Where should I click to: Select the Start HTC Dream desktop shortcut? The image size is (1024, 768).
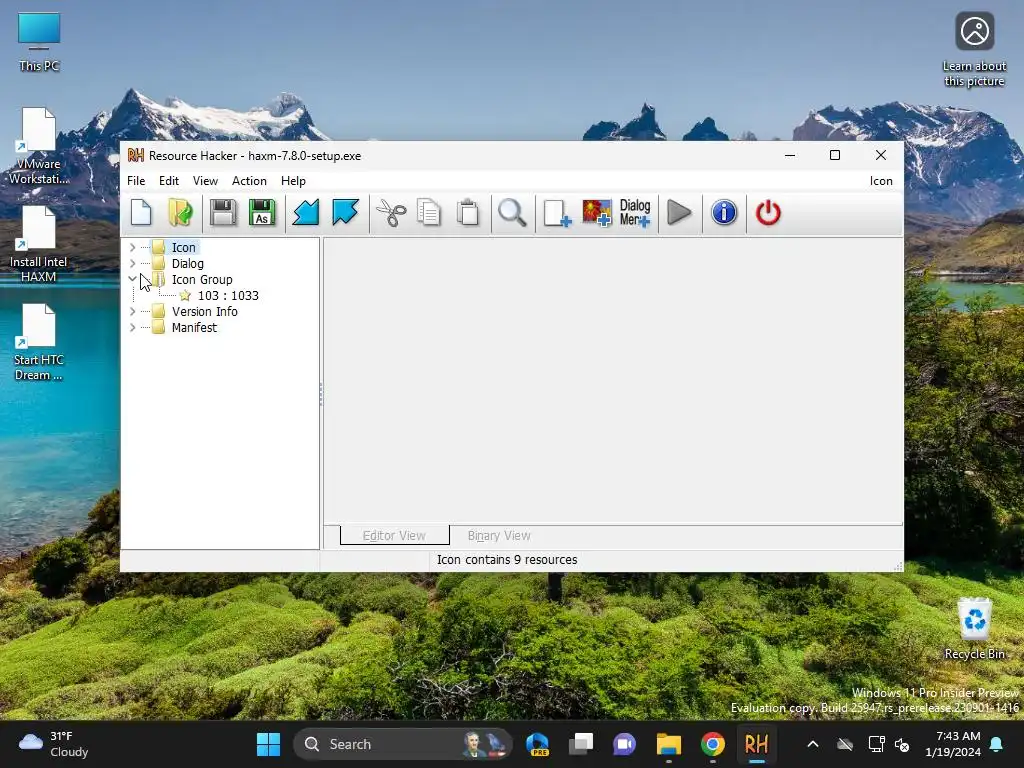(x=39, y=342)
